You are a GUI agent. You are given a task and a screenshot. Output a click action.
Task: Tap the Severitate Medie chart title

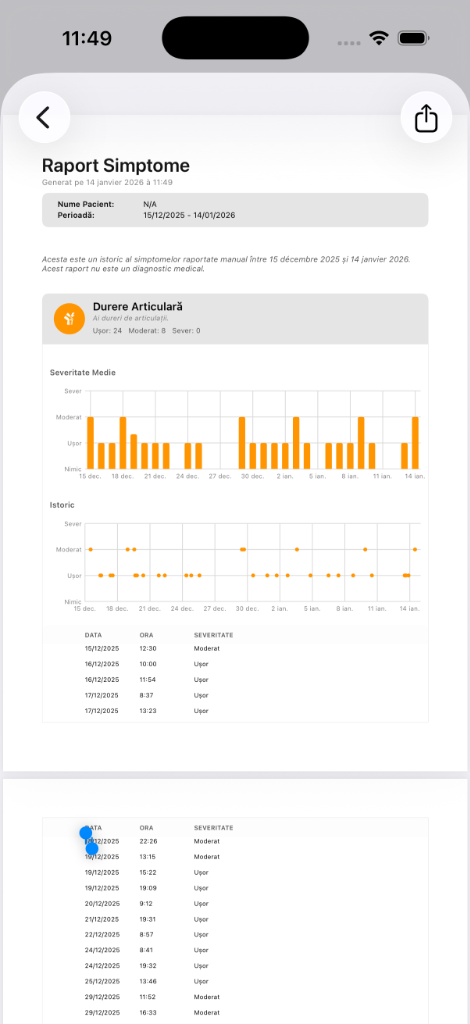tap(83, 372)
